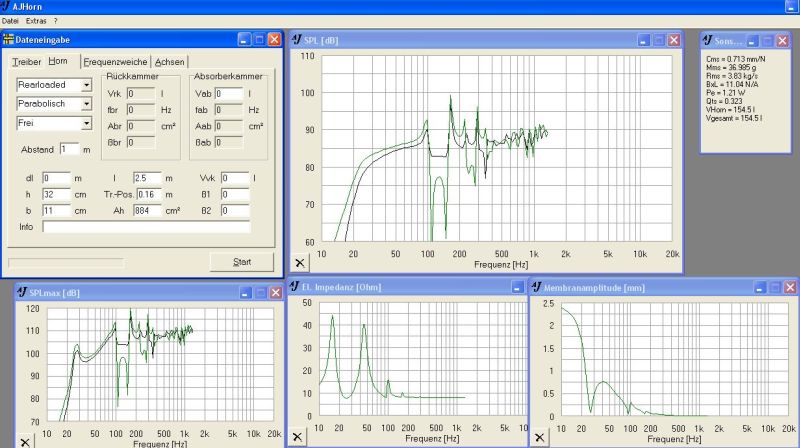Expand the Parabolisch horn shape dropdown
The width and height of the screenshot is (800, 448).
point(86,104)
